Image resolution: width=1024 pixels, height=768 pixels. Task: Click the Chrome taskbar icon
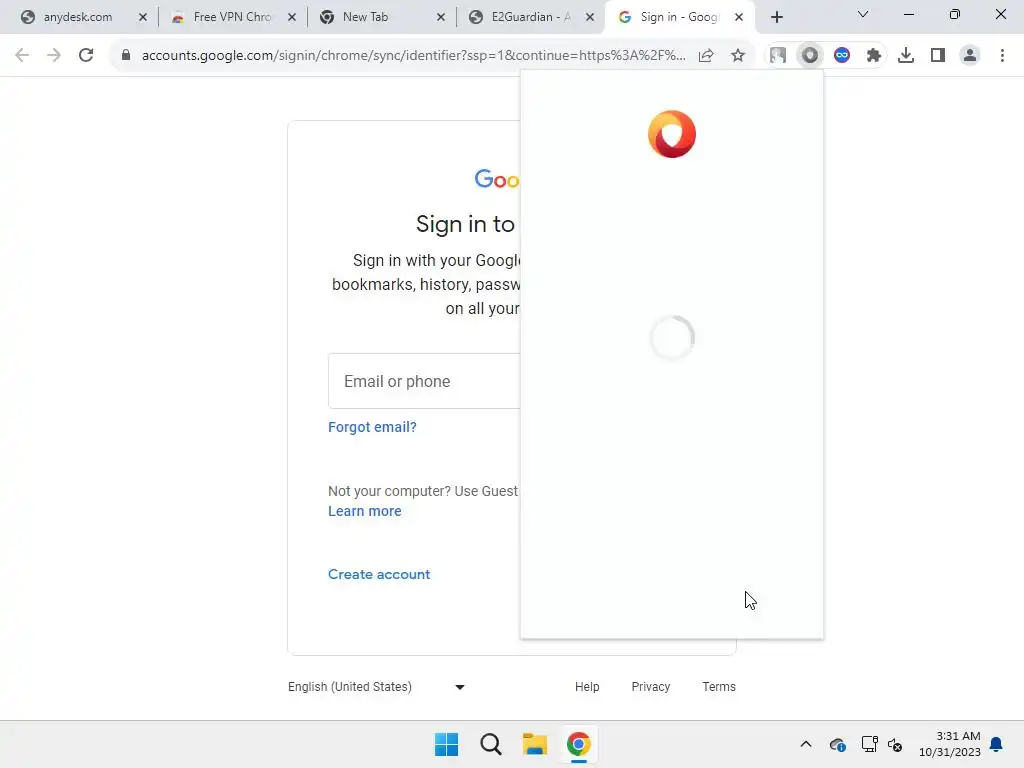(579, 744)
